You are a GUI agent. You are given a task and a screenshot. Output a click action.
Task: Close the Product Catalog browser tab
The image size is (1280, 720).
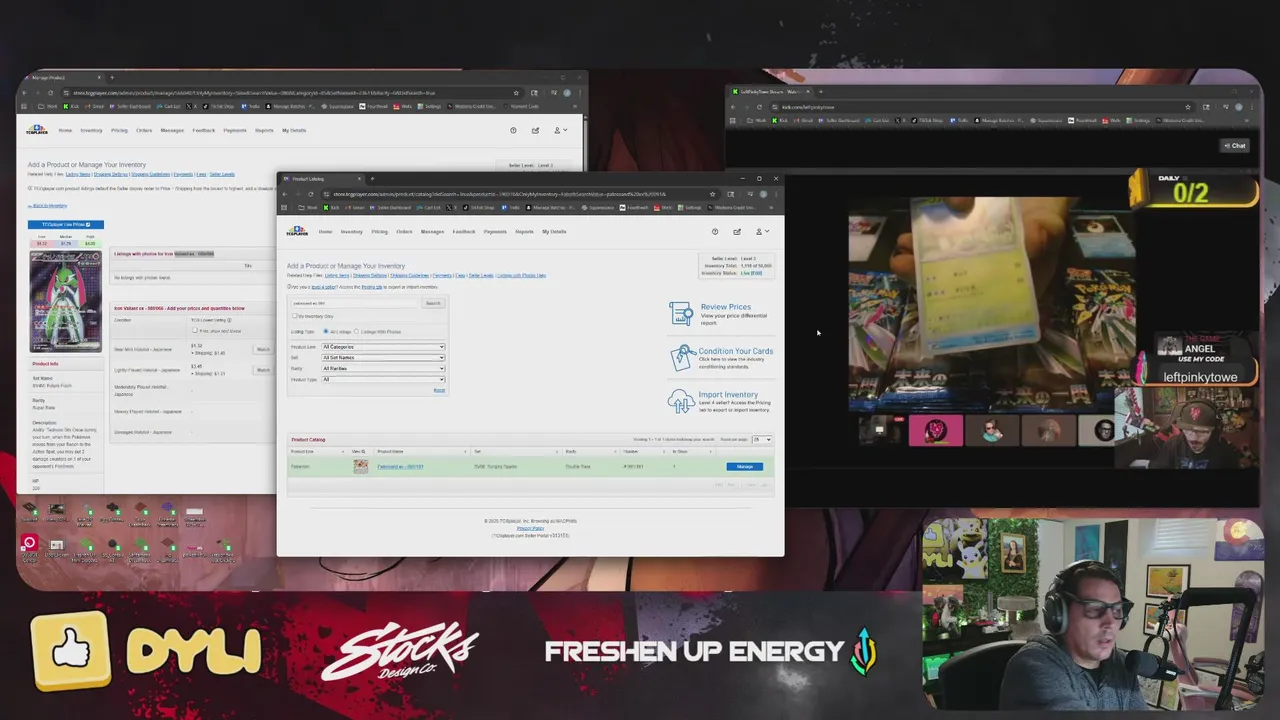pyautogui.click(x=360, y=179)
